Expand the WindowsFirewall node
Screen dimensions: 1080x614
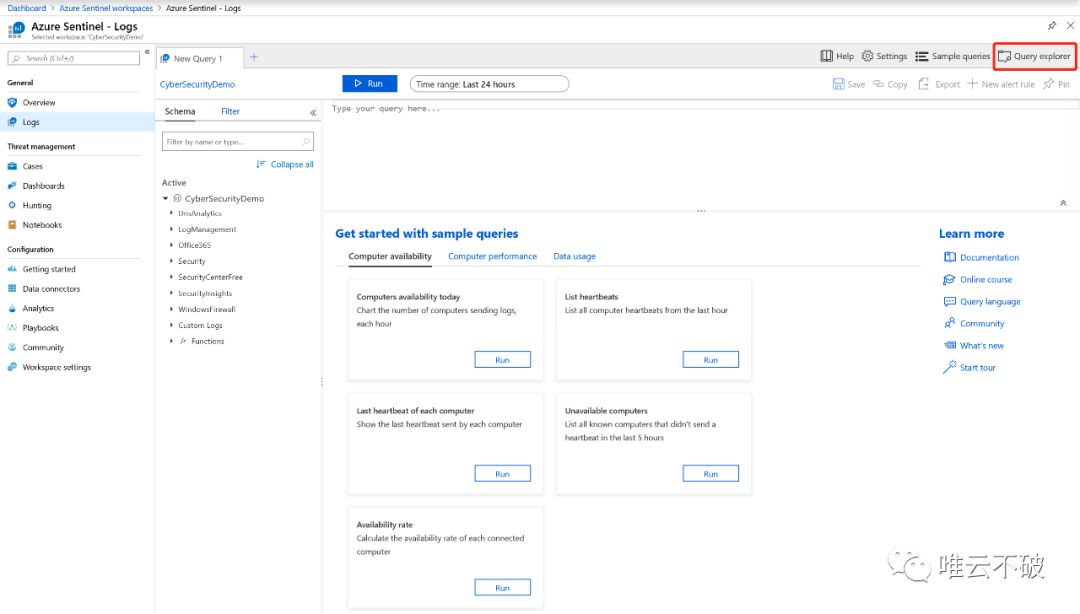click(x=172, y=309)
